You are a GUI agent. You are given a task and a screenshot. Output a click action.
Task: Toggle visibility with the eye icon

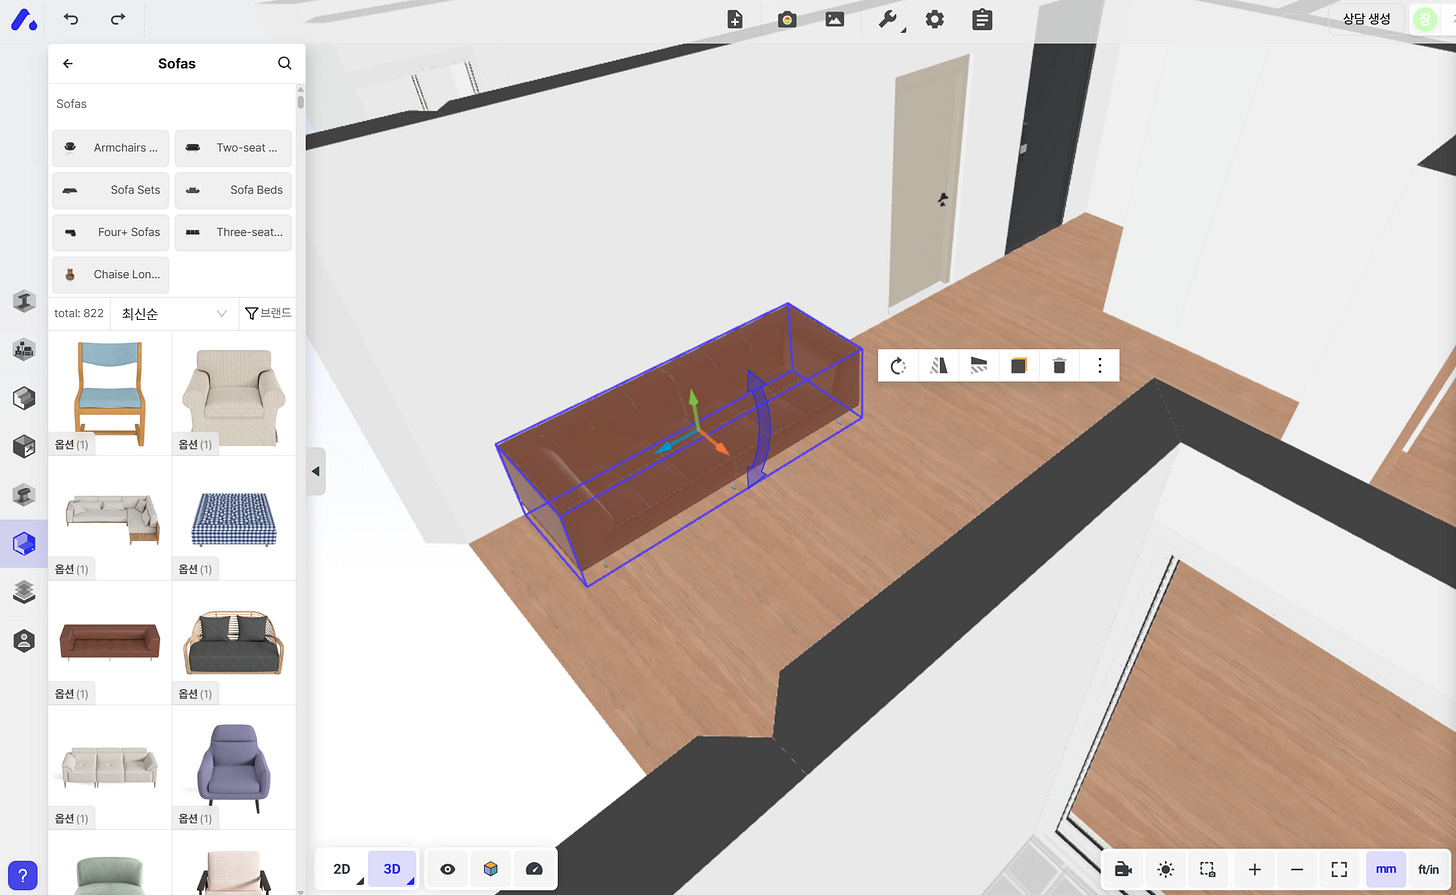[x=448, y=869]
